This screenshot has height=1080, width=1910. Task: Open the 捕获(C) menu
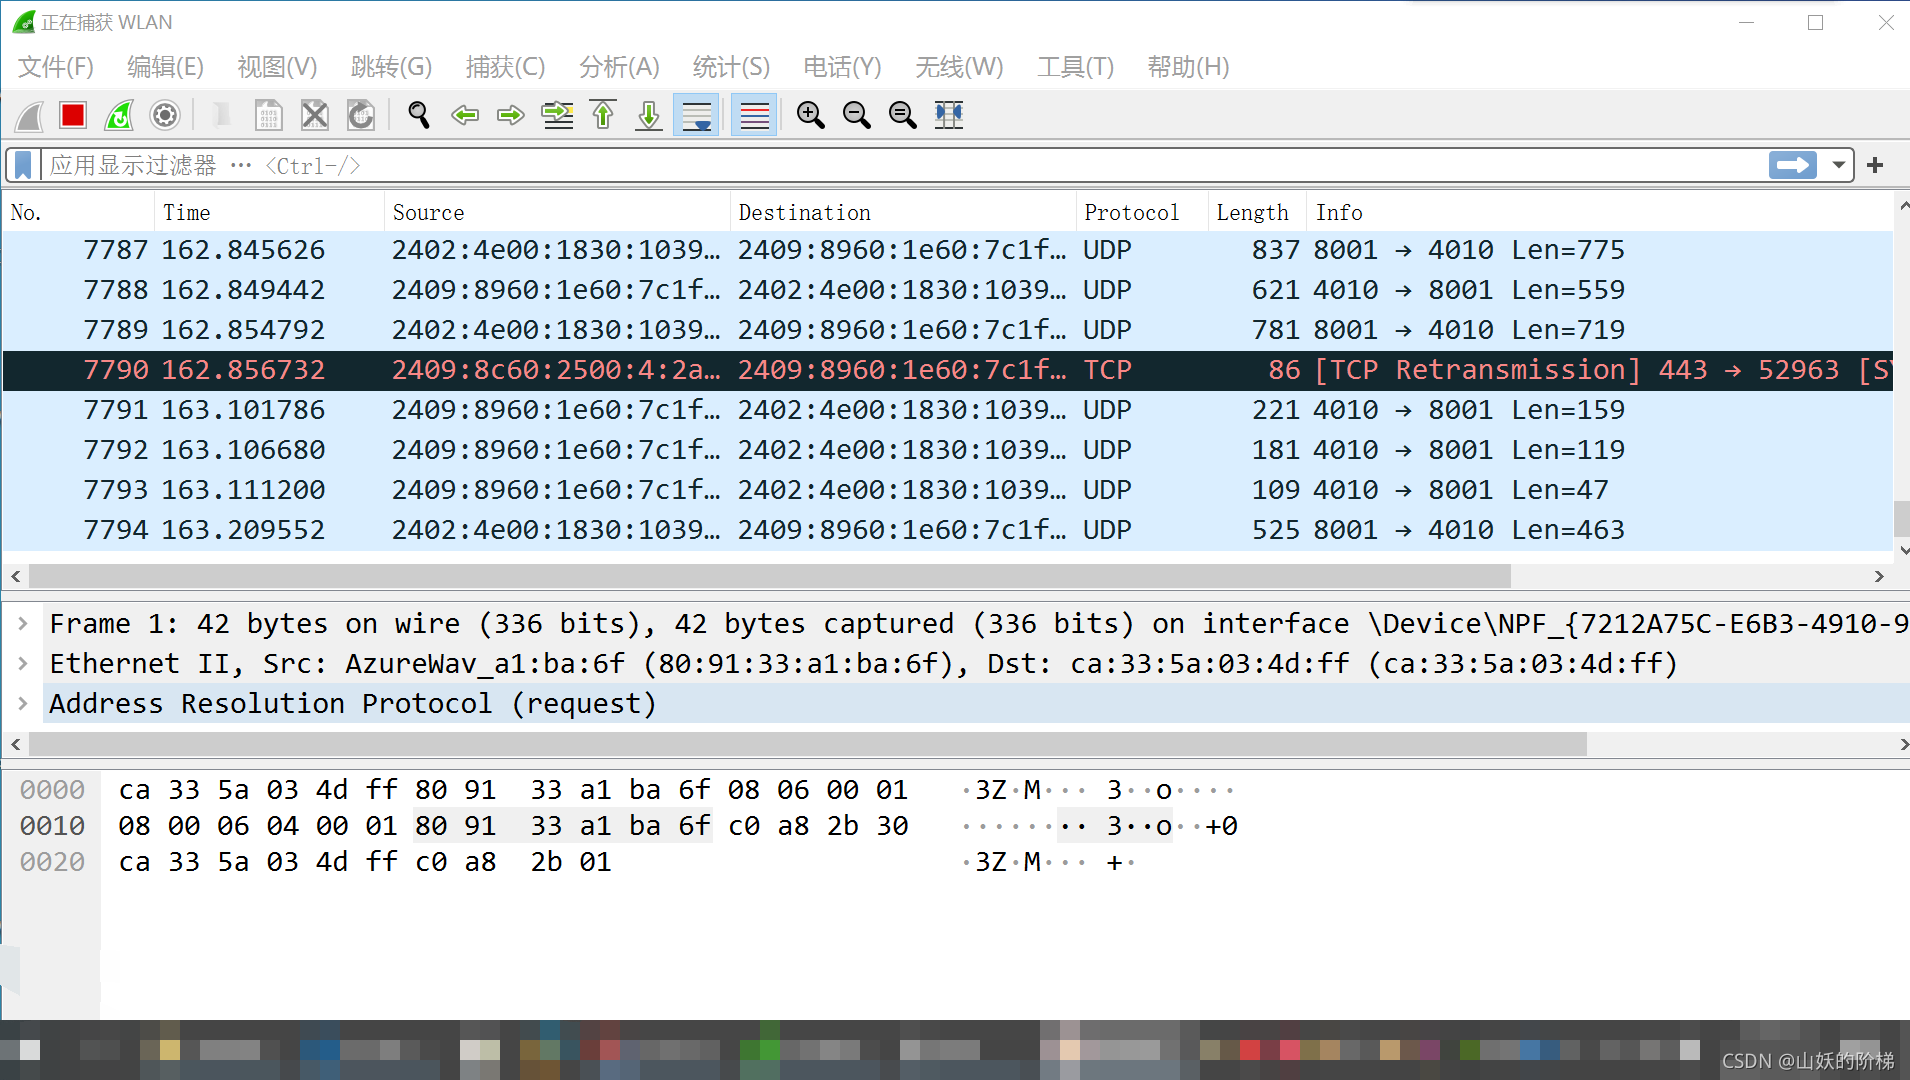[x=505, y=67]
